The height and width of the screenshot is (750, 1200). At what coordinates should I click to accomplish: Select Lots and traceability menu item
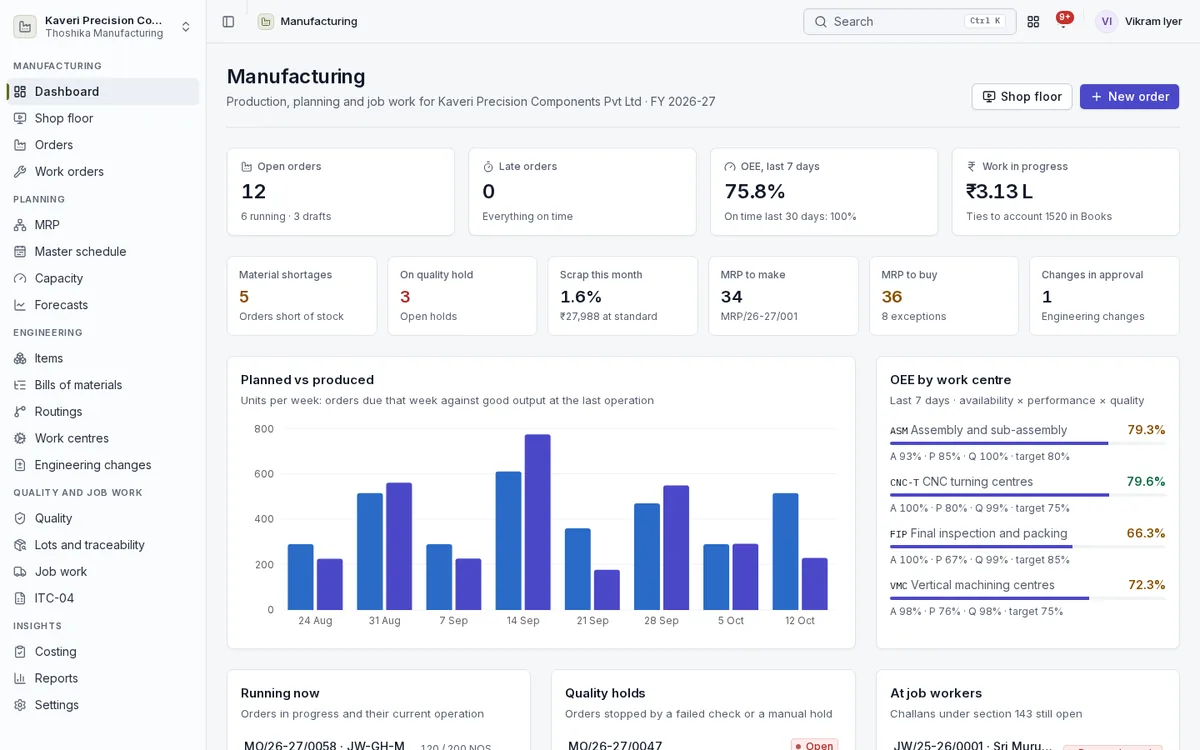click(x=103, y=545)
